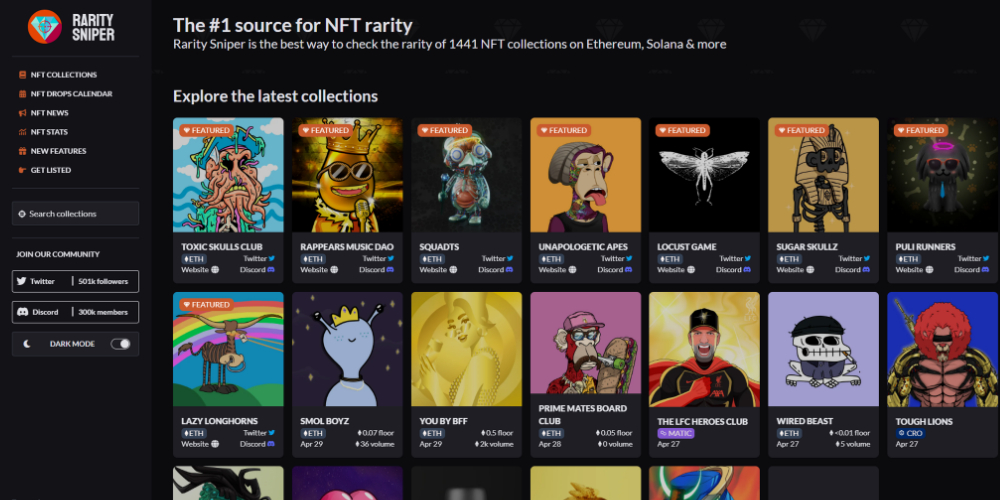Click the Twitter icon on Sugar Skullz
1000x500 pixels.
coord(868,259)
